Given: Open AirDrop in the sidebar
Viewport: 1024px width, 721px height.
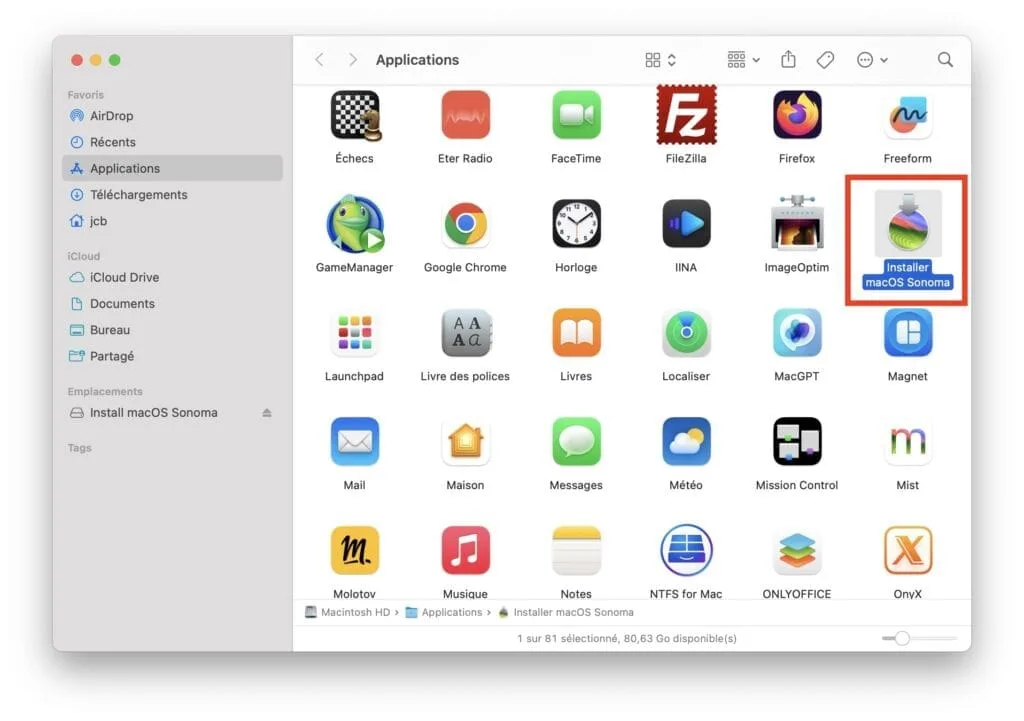Looking at the screenshot, I should coord(172,116).
